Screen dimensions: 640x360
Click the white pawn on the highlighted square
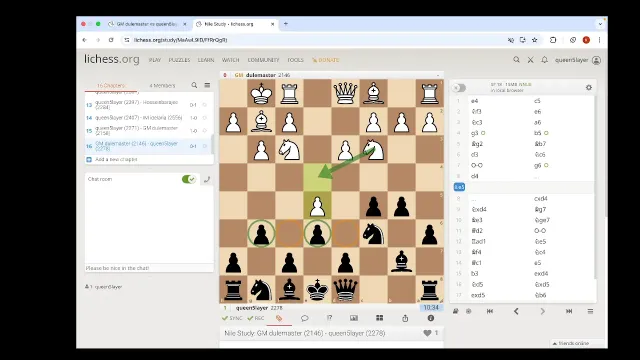coord(317,206)
